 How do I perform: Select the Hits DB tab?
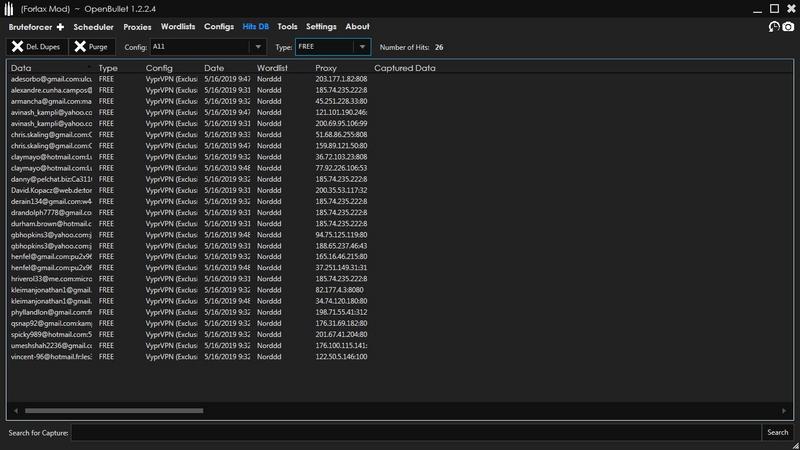[255, 27]
